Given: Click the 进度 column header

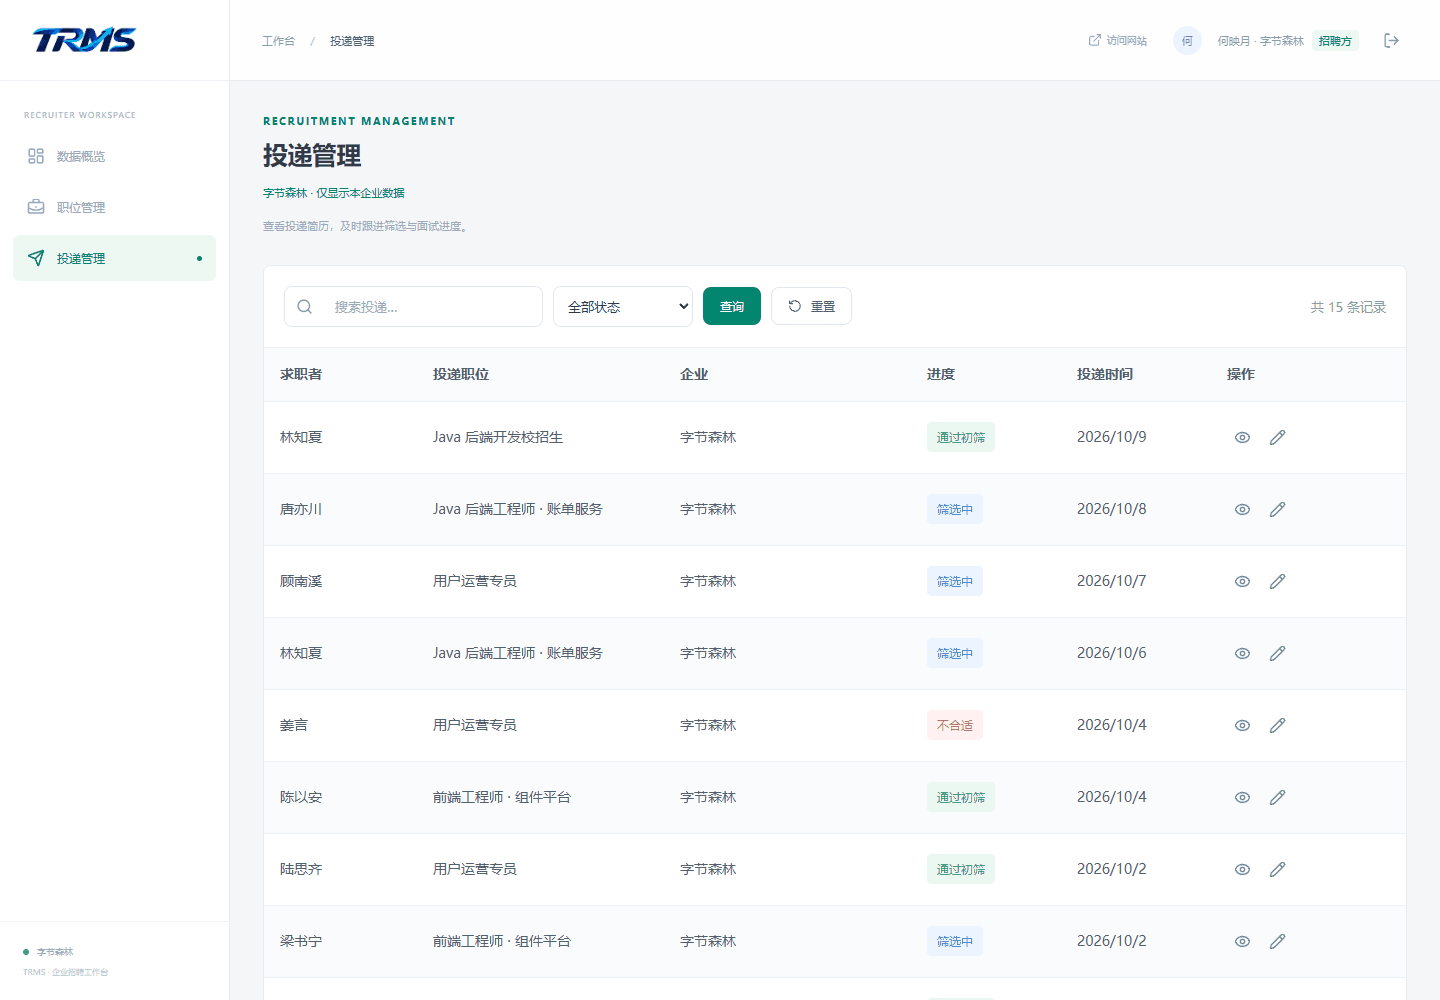Looking at the screenshot, I should pos(941,374).
